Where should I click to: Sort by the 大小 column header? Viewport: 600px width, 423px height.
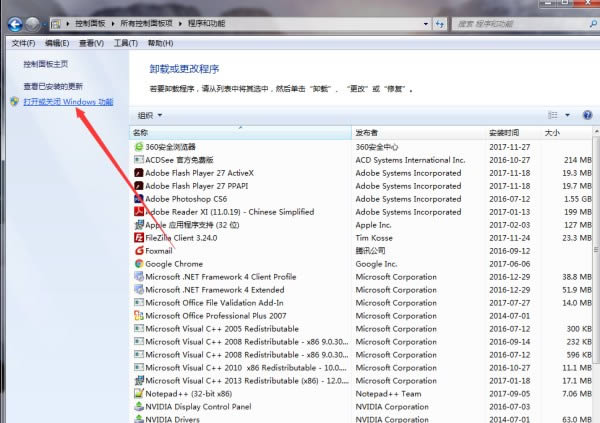567,133
